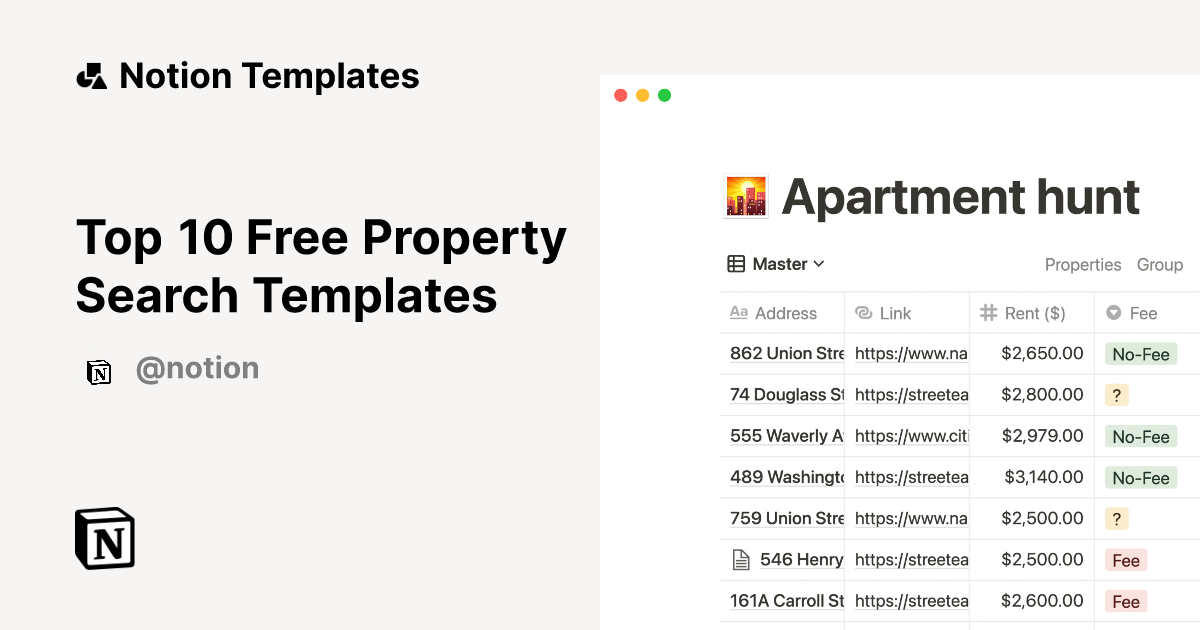Click the small avatar icon beside @notion
The height and width of the screenshot is (630, 1200).
pyautogui.click(x=99, y=371)
